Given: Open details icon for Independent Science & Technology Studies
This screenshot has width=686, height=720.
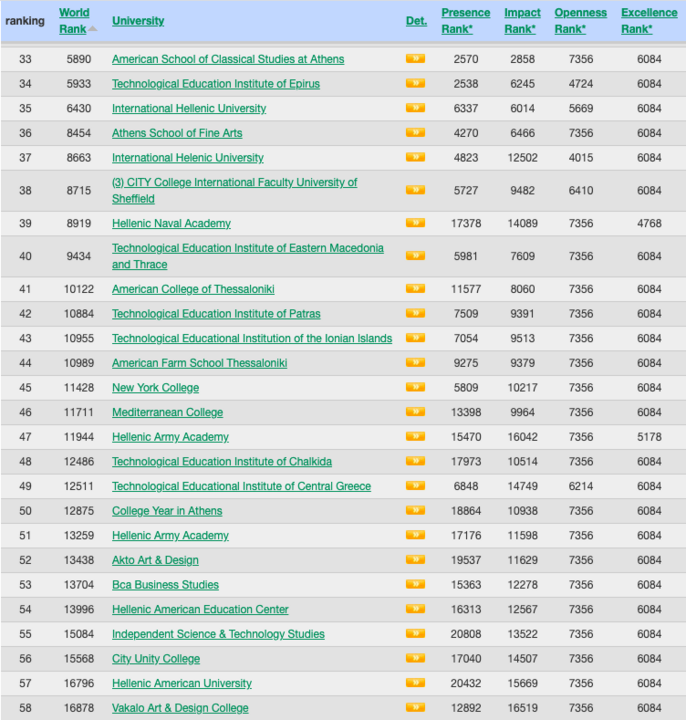Looking at the screenshot, I should [415, 634].
